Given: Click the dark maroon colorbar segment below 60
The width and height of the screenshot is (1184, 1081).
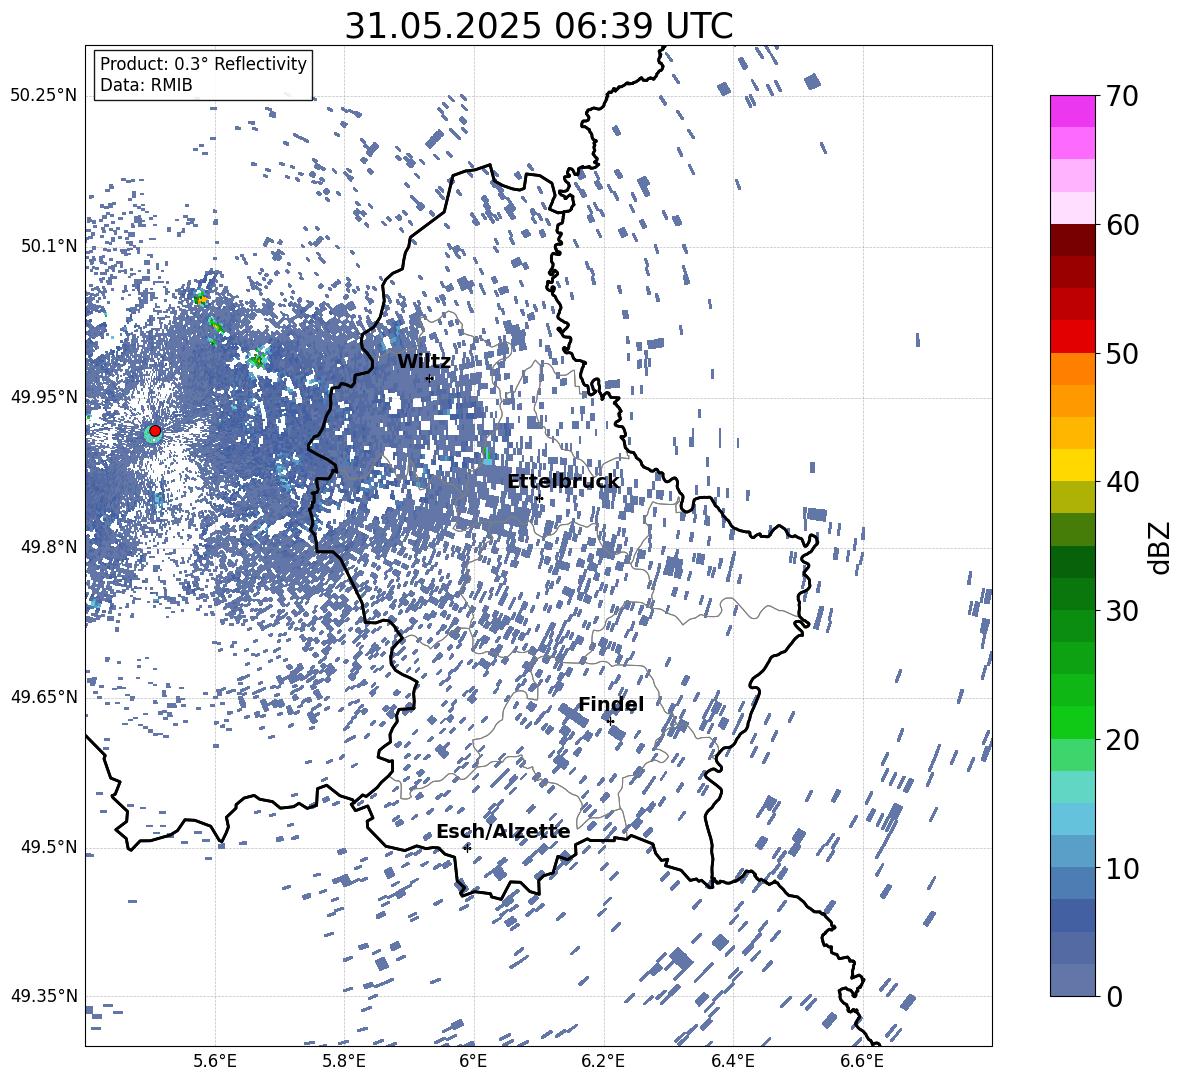Looking at the screenshot, I should point(1073,240).
